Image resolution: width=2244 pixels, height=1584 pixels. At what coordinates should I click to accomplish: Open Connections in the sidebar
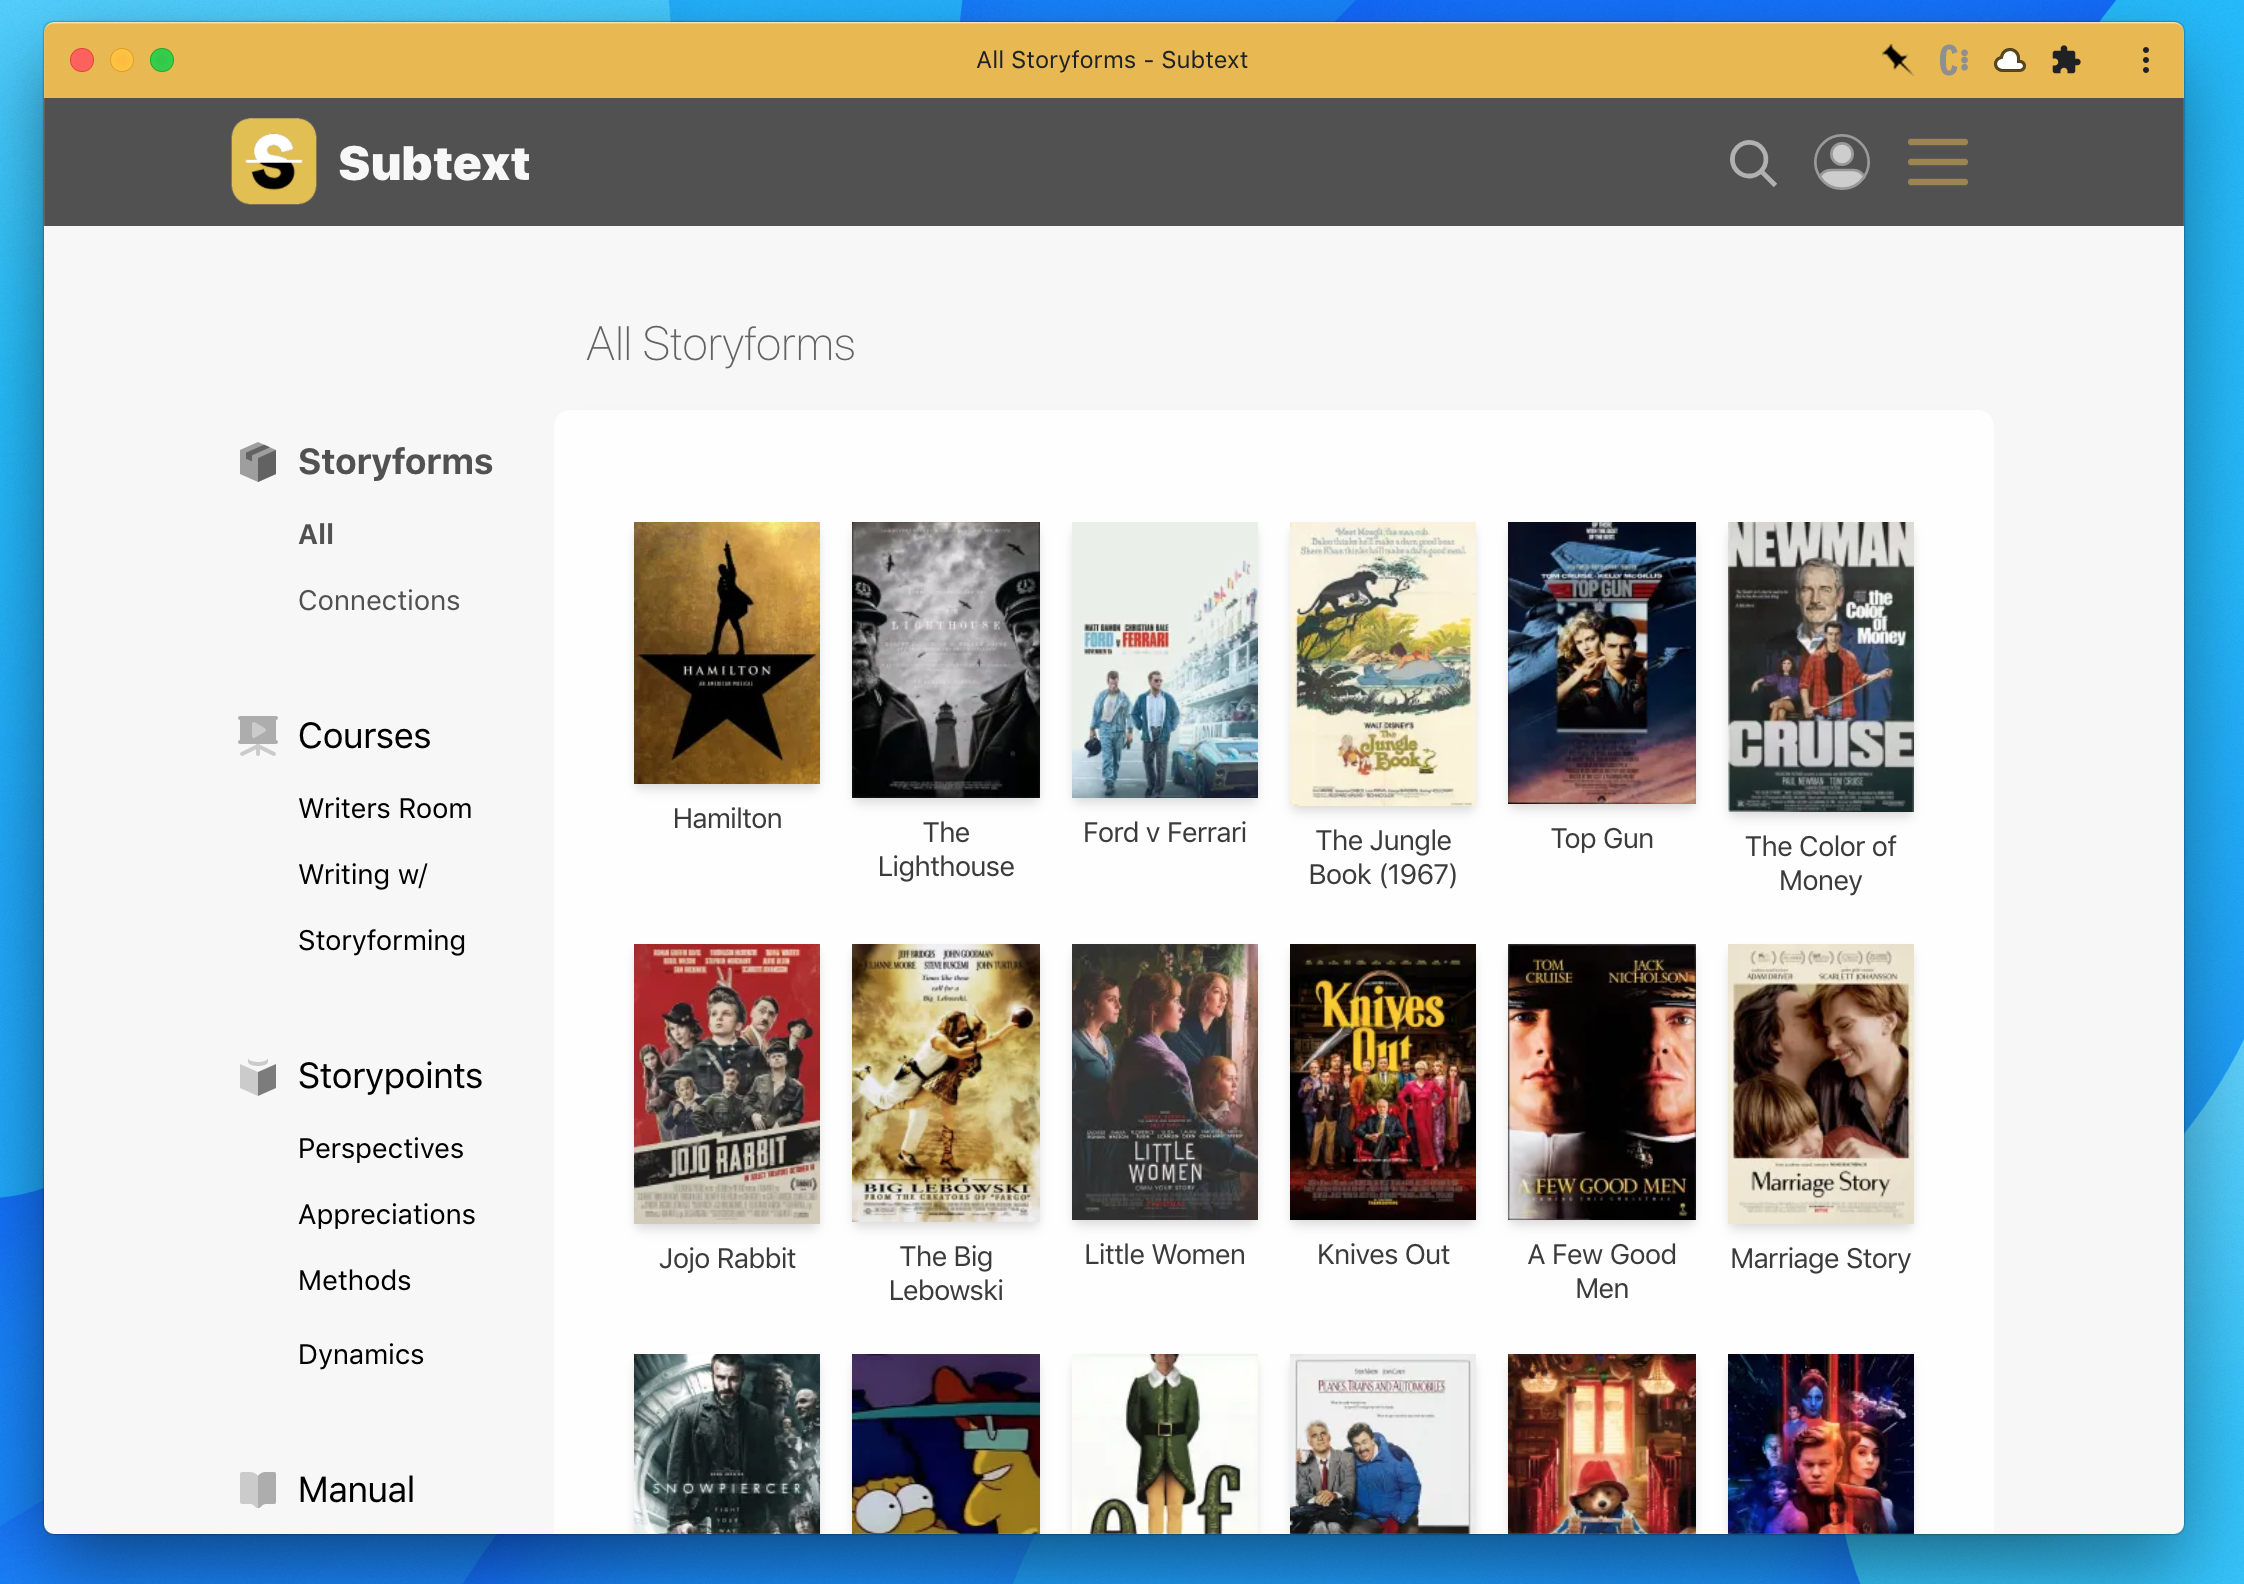379,600
